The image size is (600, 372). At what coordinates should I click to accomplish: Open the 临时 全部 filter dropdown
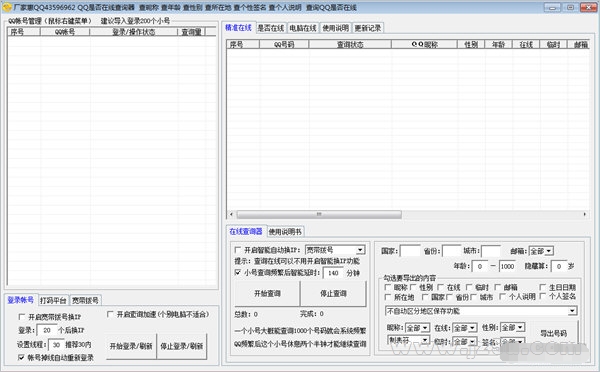point(465,341)
